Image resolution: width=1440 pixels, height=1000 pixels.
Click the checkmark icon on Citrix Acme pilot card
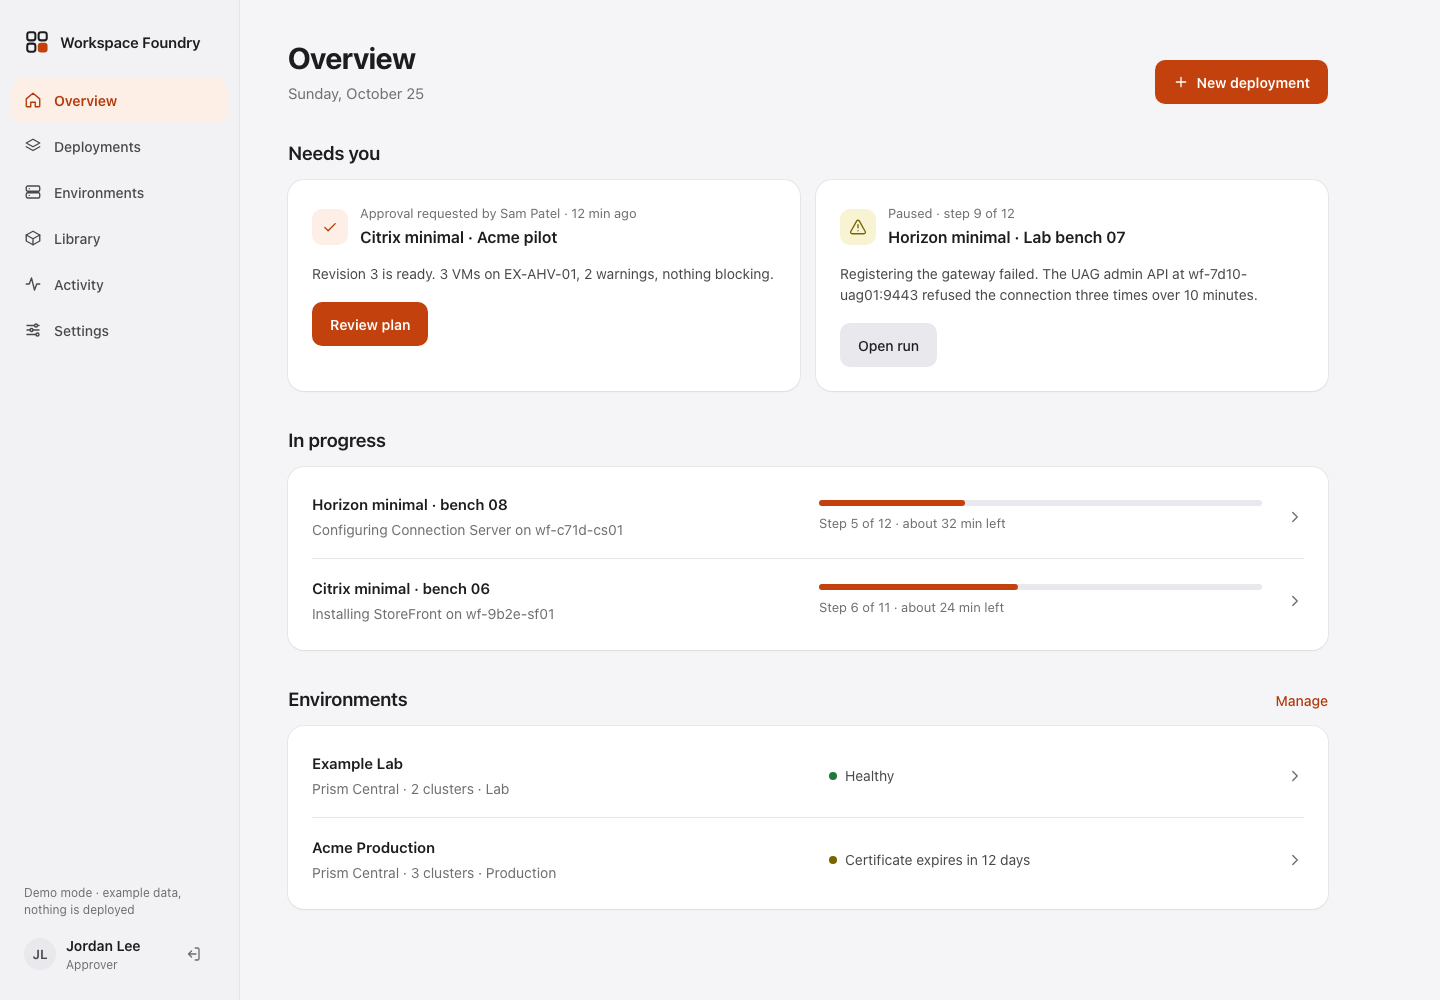point(330,227)
